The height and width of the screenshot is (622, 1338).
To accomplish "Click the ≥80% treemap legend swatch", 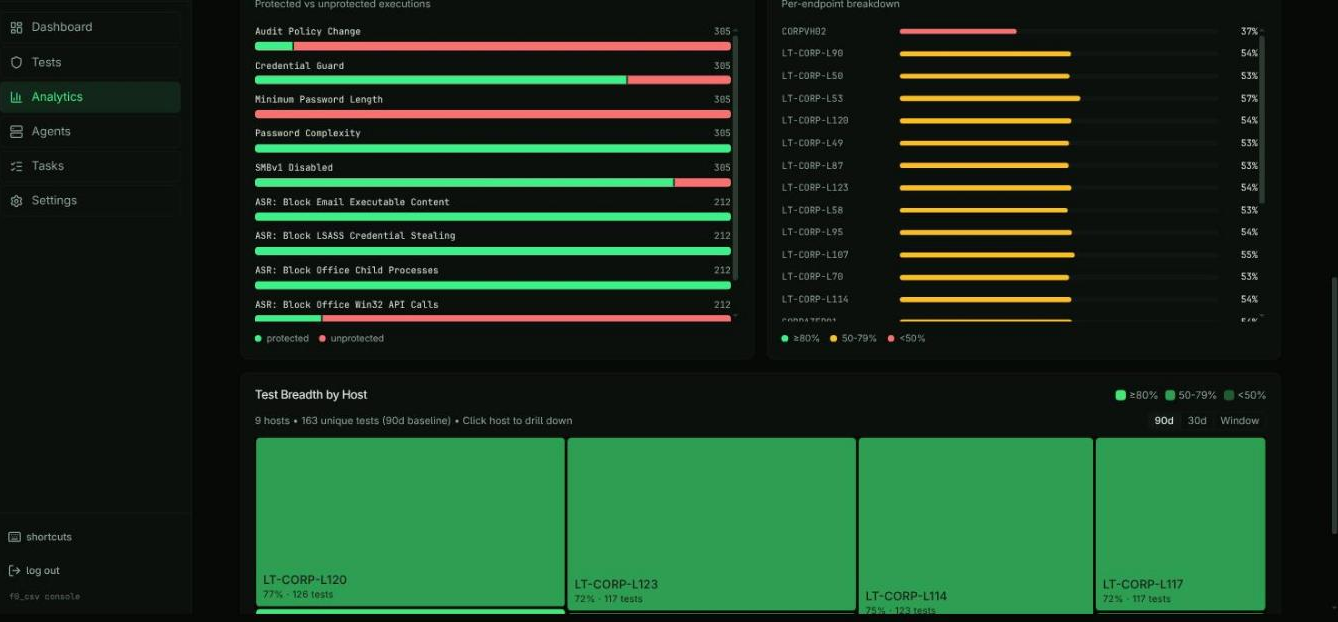I will click(x=1121, y=395).
